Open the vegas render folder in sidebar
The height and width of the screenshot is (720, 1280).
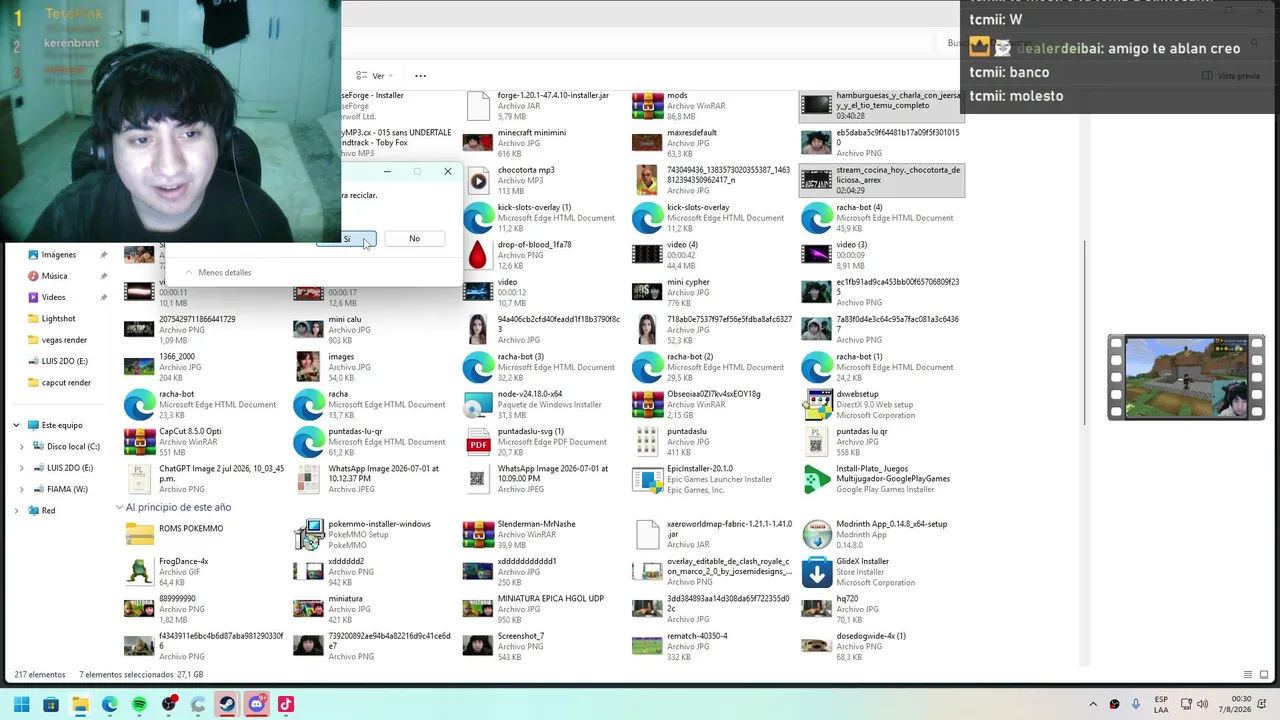(x=64, y=340)
